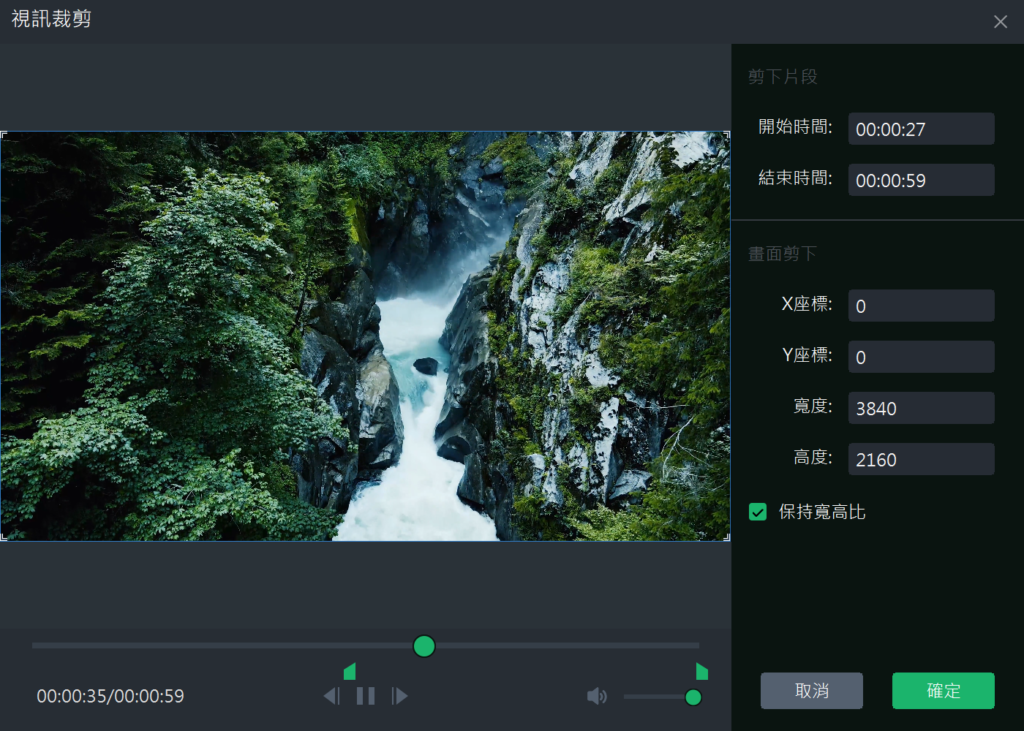Click the 畫面剪下 section heading
Screen dimensions: 1024x731
[x=782, y=253]
